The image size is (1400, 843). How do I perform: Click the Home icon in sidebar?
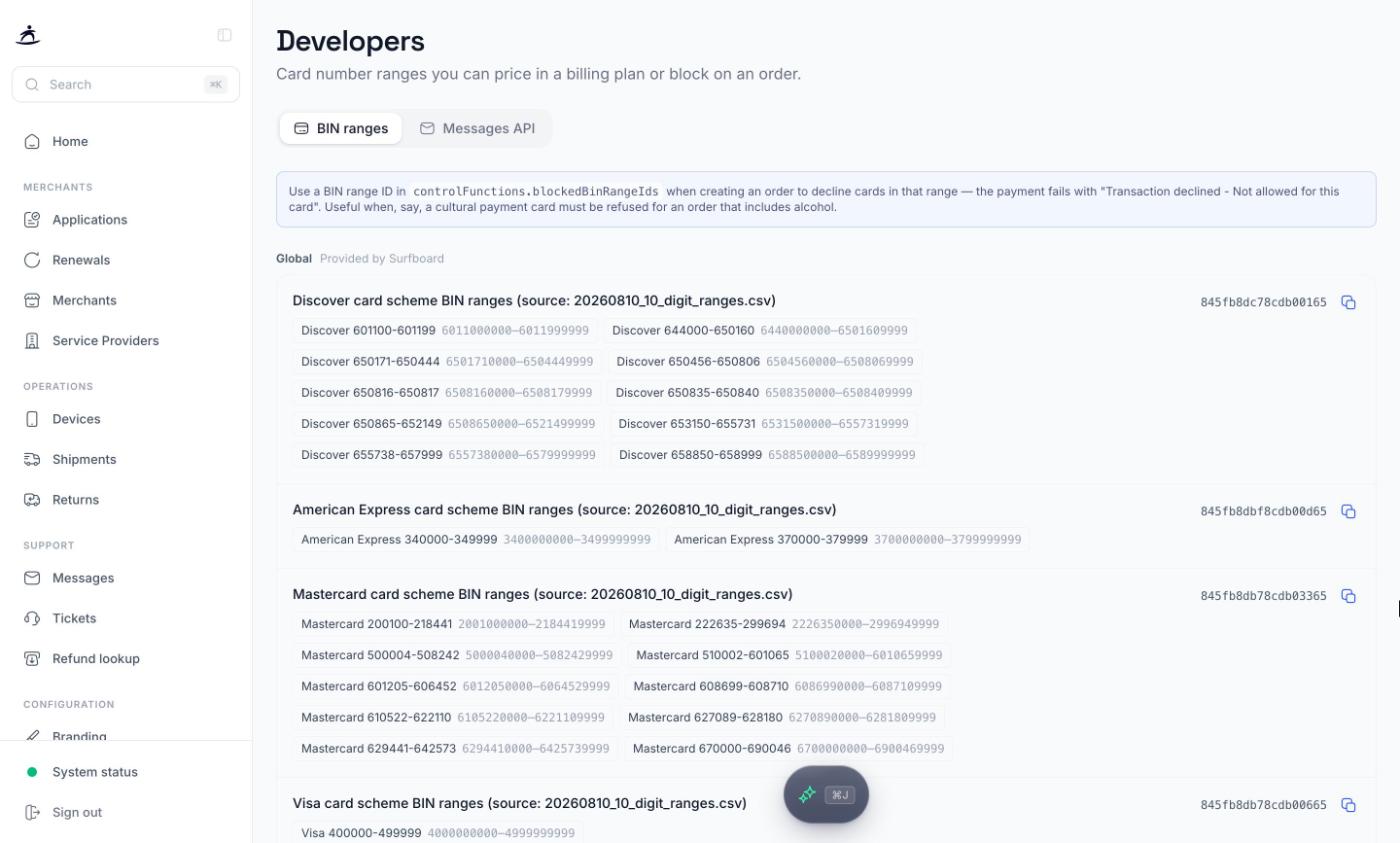32,141
